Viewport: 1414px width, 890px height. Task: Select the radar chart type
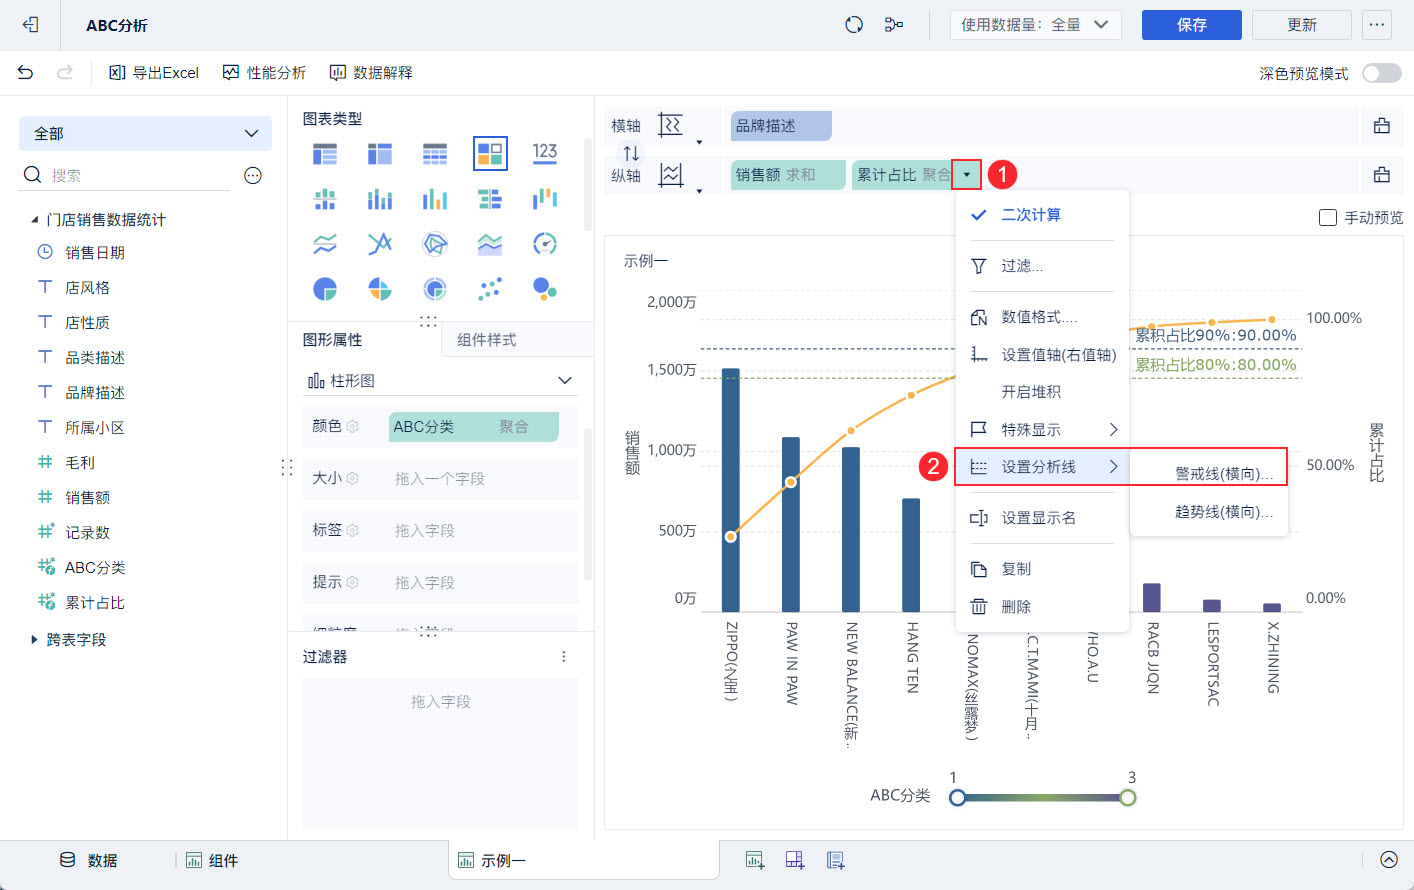(x=435, y=244)
